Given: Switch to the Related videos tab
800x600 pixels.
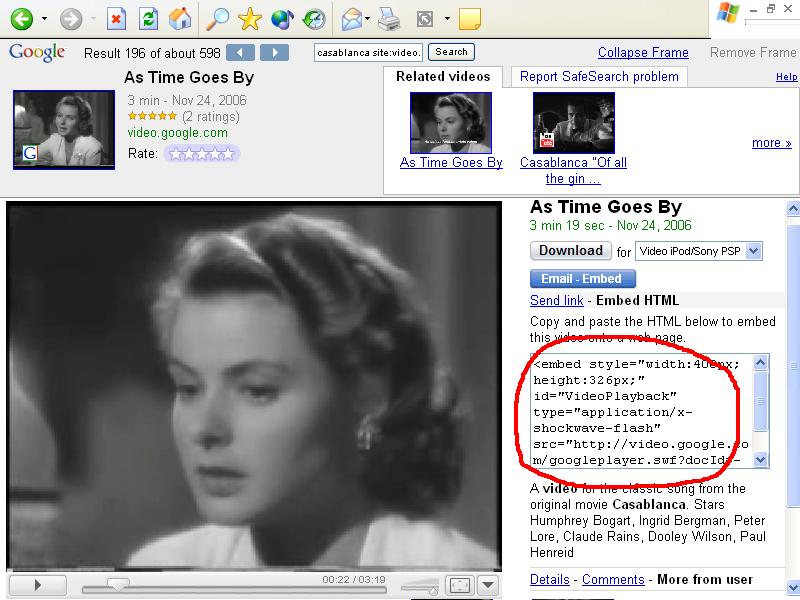Looking at the screenshot, I should tap(443, 77).
